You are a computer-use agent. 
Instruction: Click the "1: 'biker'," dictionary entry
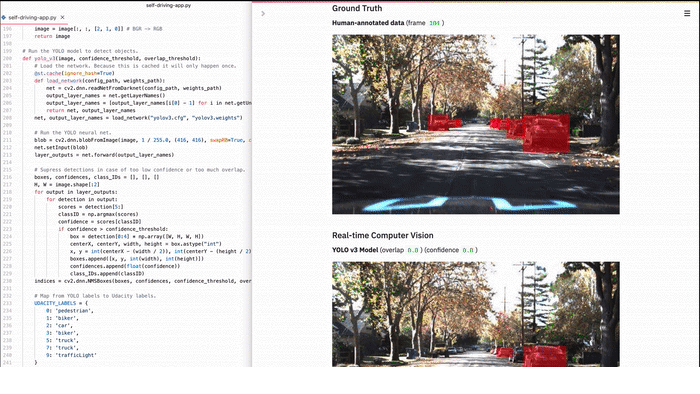point(62,318)
